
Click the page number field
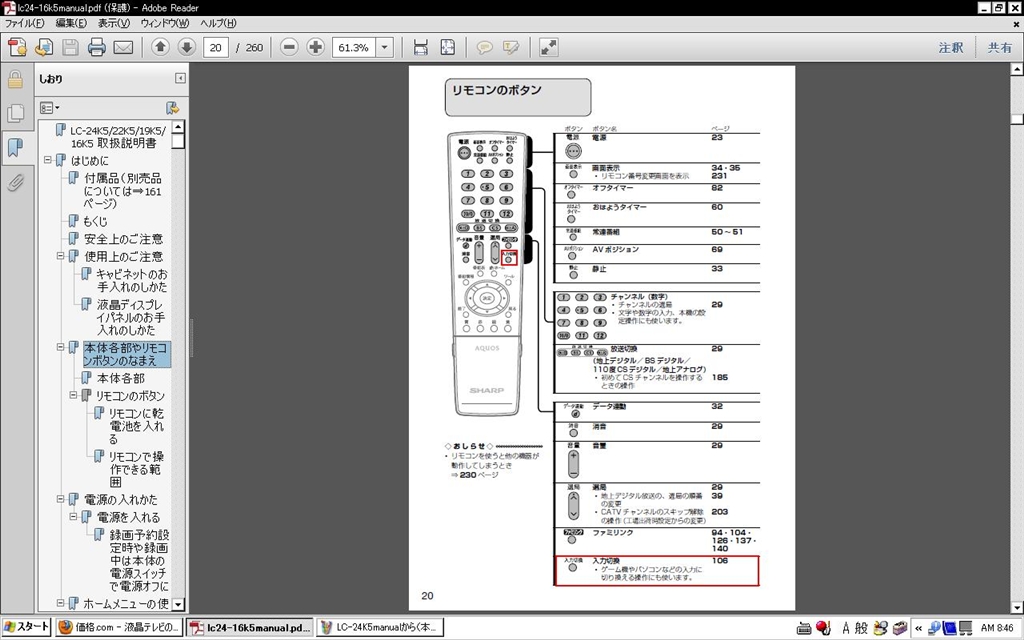216,48
